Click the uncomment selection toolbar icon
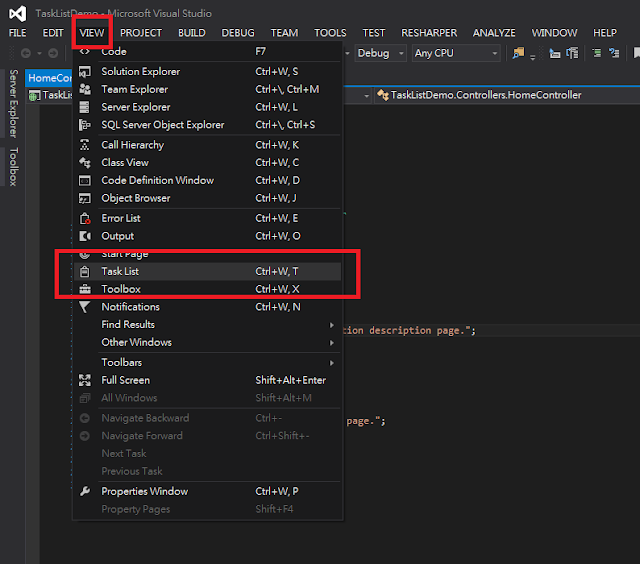640x564 pixels. [x=614, y=53]
